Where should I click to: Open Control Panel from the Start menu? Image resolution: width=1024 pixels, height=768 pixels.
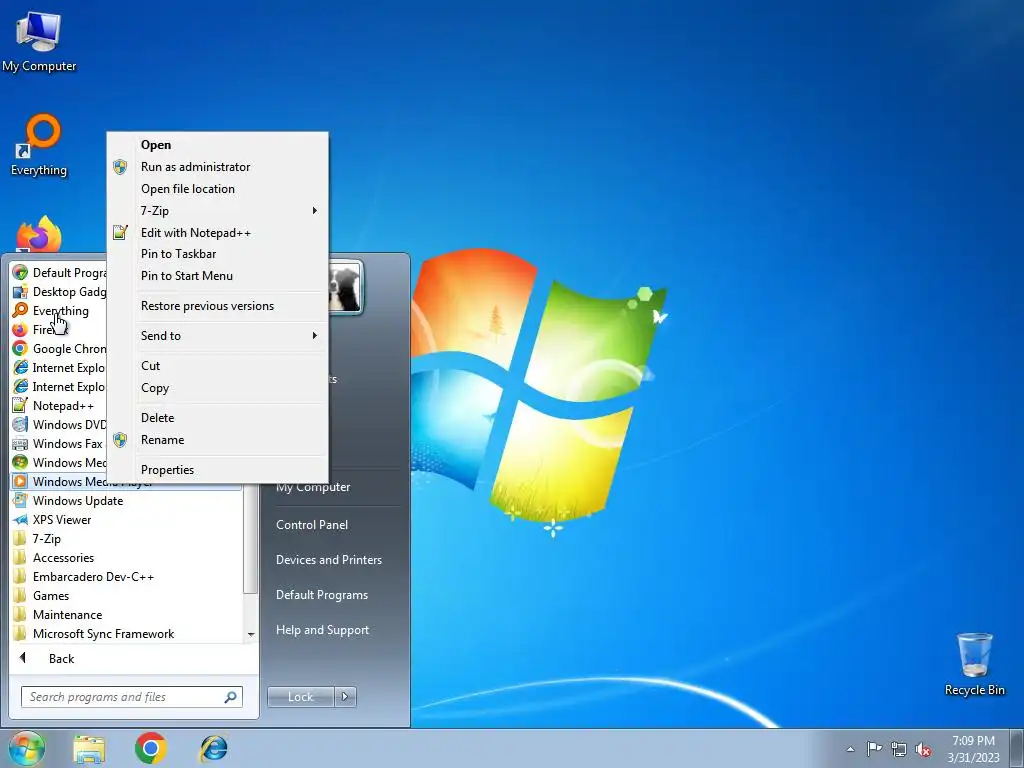312,524
